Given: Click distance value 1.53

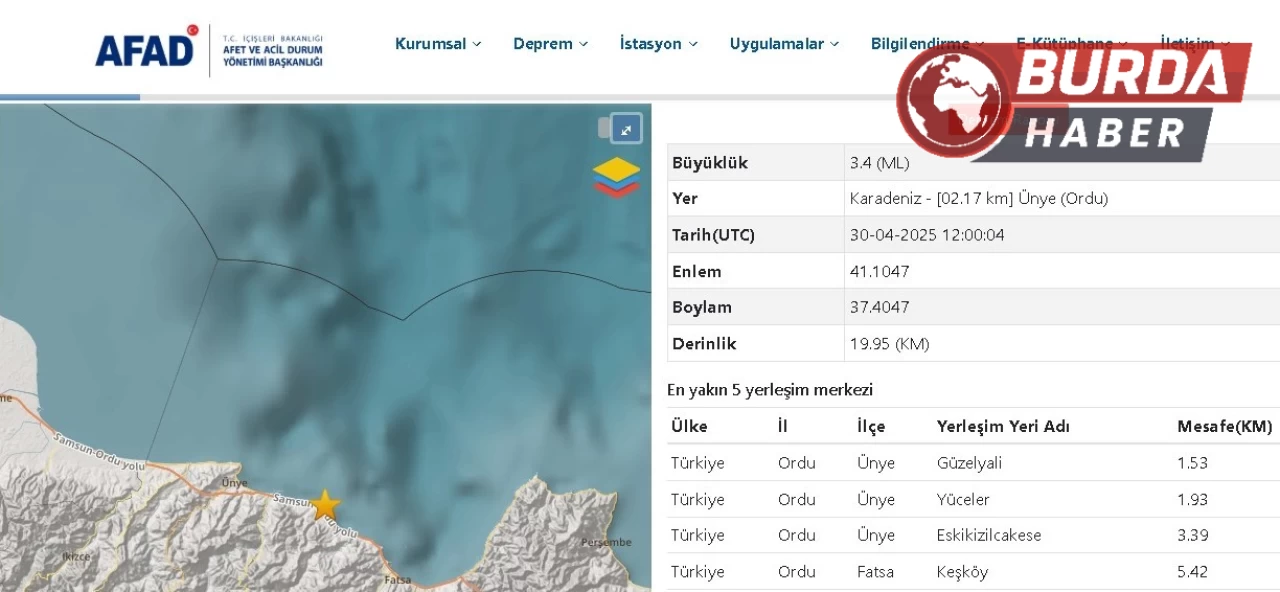Looking at the screenshot, I should 1192,463.
